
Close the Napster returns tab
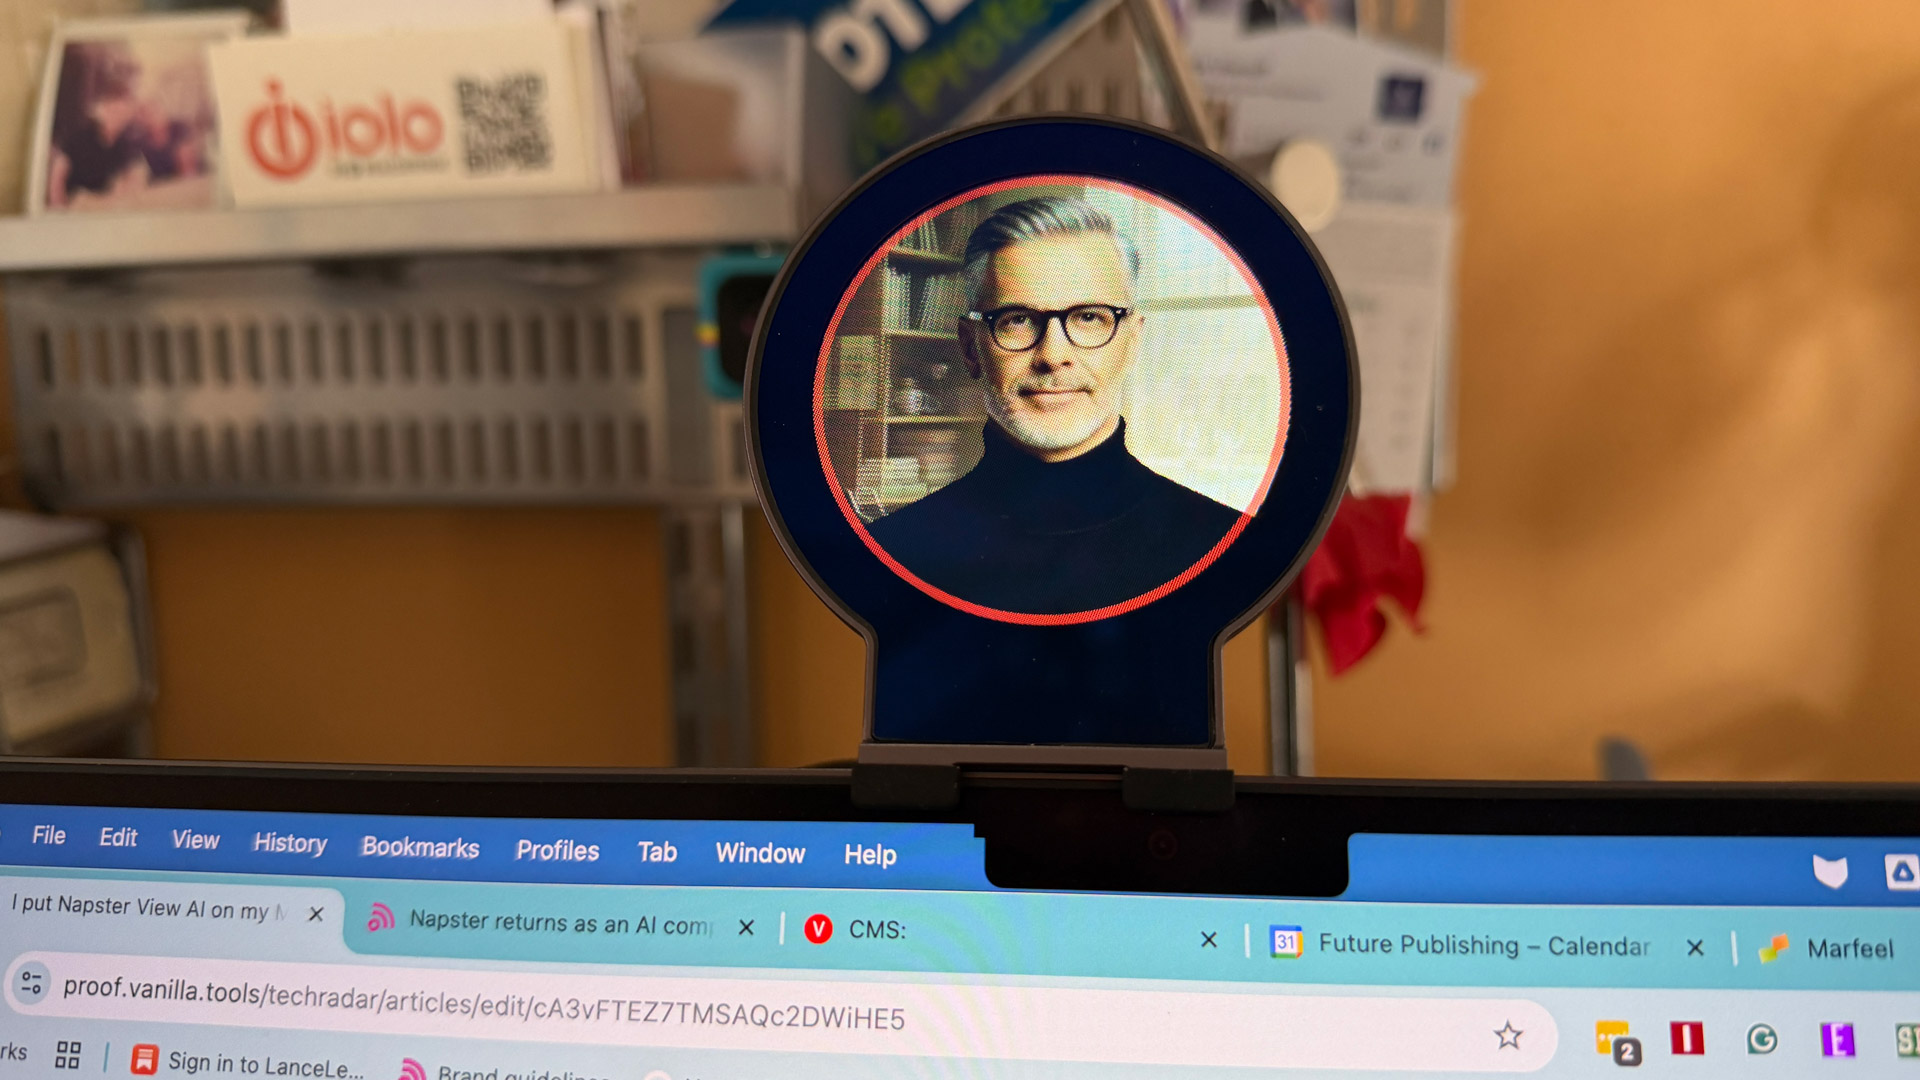[746, 928]
